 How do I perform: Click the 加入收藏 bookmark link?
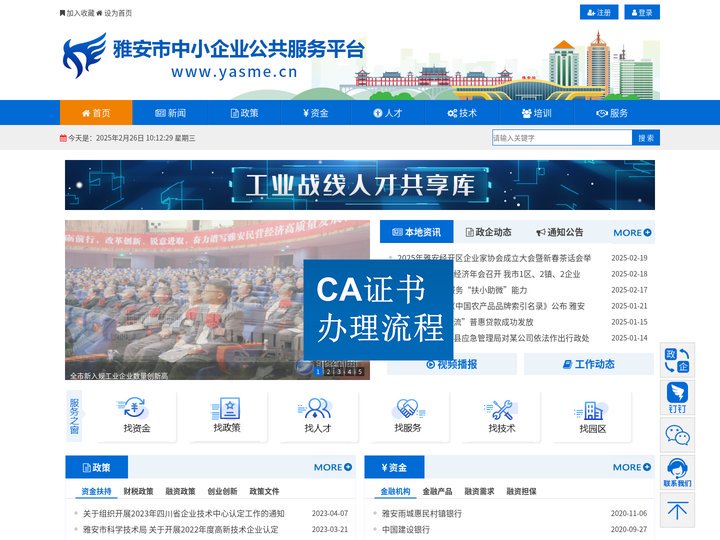pyautogui.click(x=77, y=13)
